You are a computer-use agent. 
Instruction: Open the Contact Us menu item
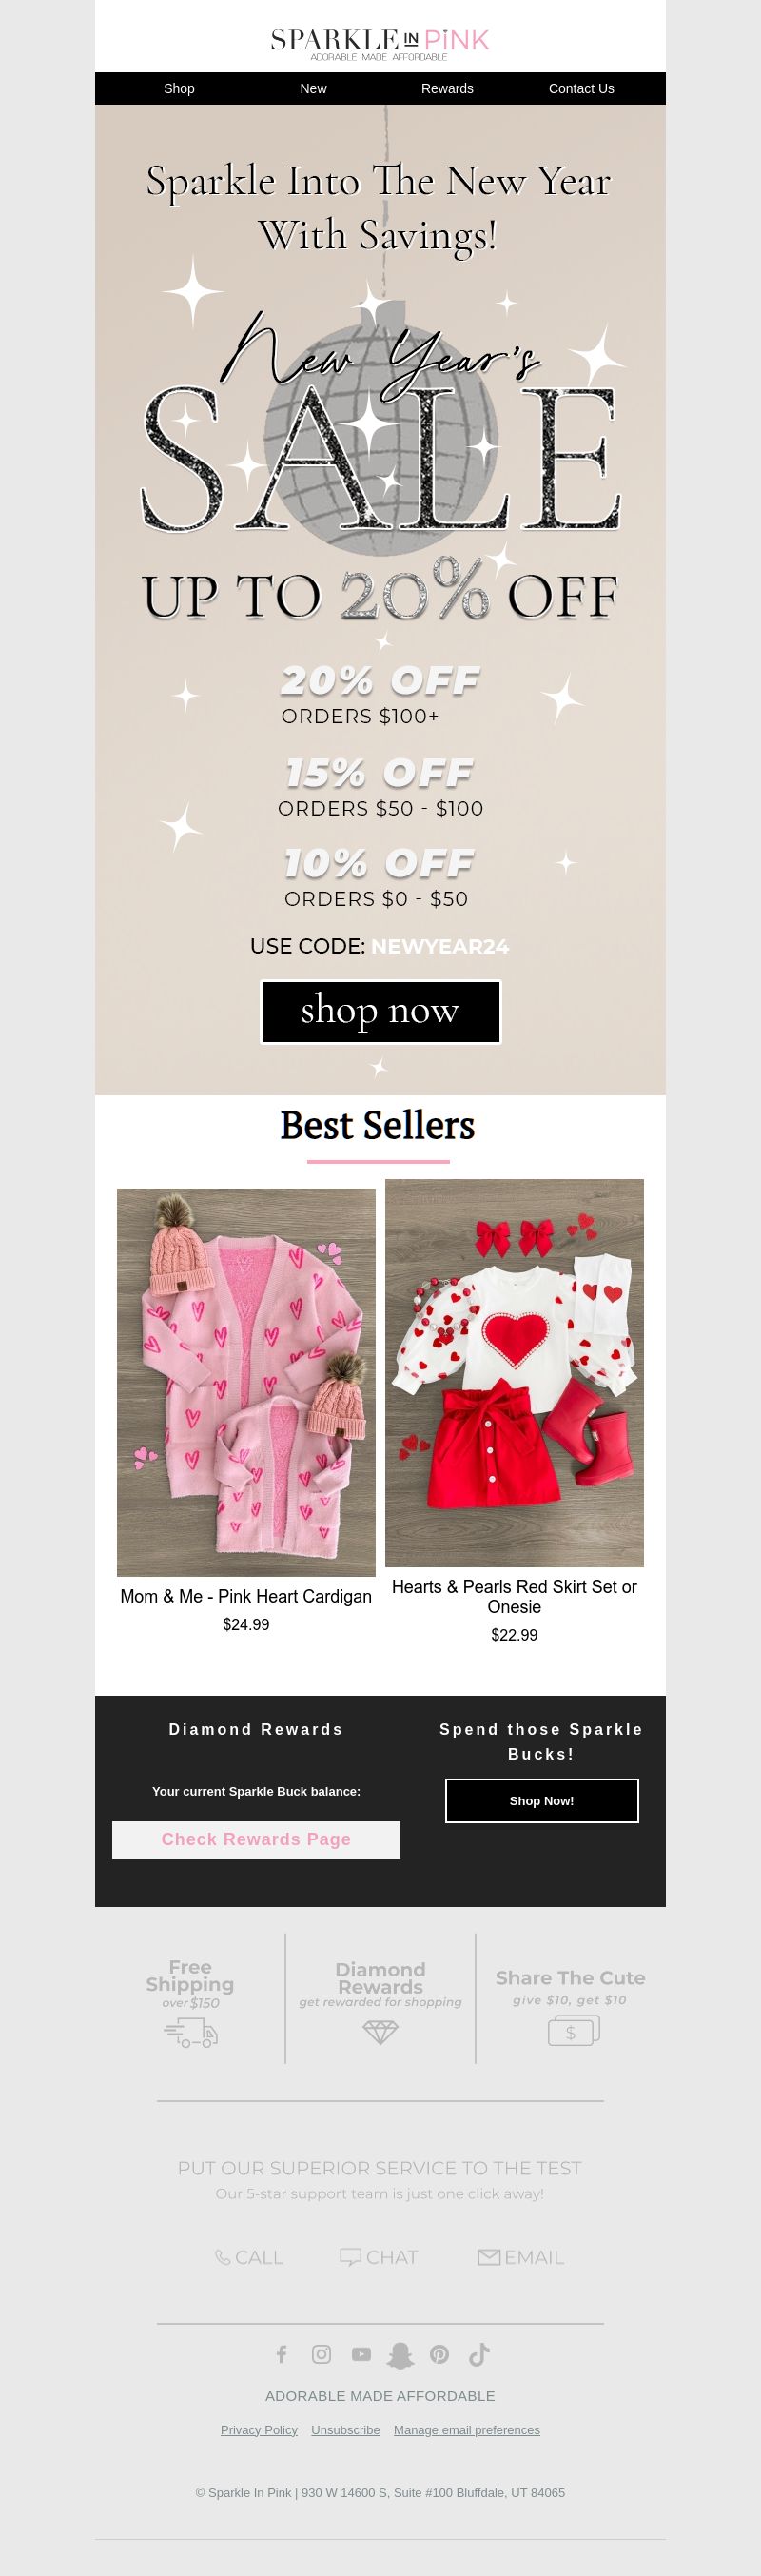[581, 88]
